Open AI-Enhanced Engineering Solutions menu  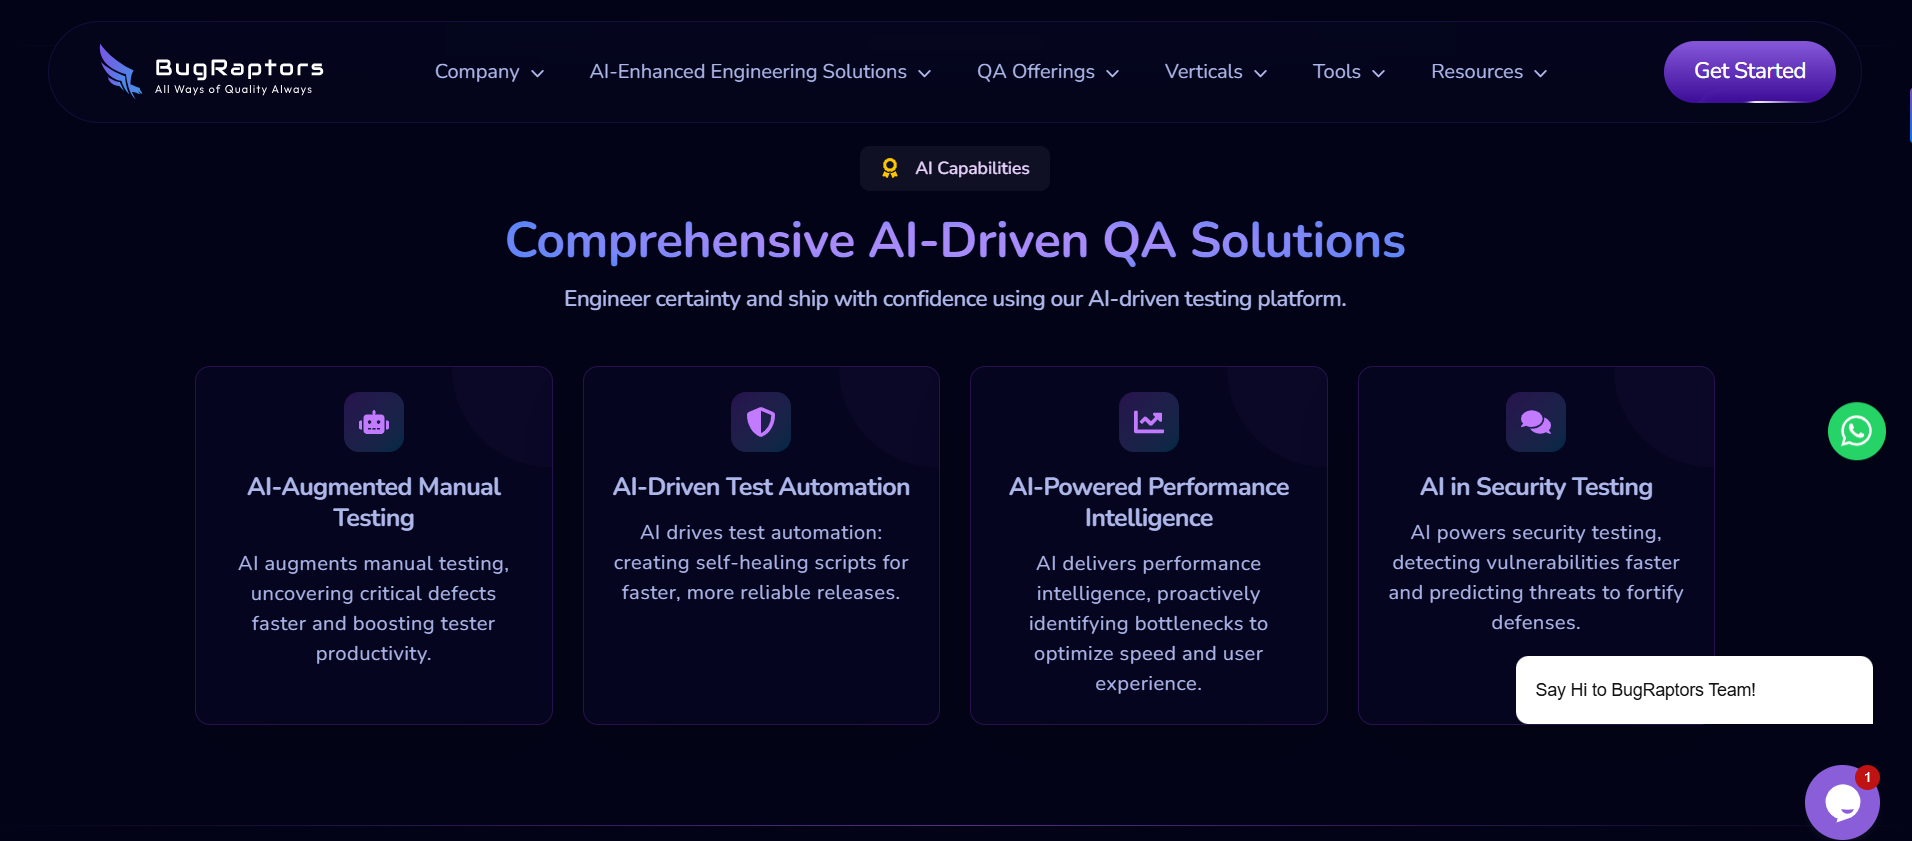pos(748,72)
